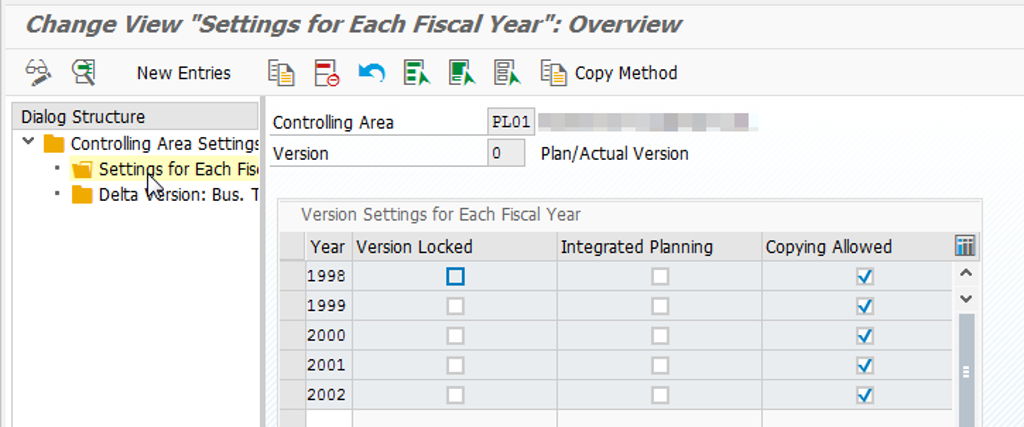Viewport: 1024px width, 427px height.
Task: Collapse the Controlling Area Settings tree node
Action: click(x=28, y=143)
